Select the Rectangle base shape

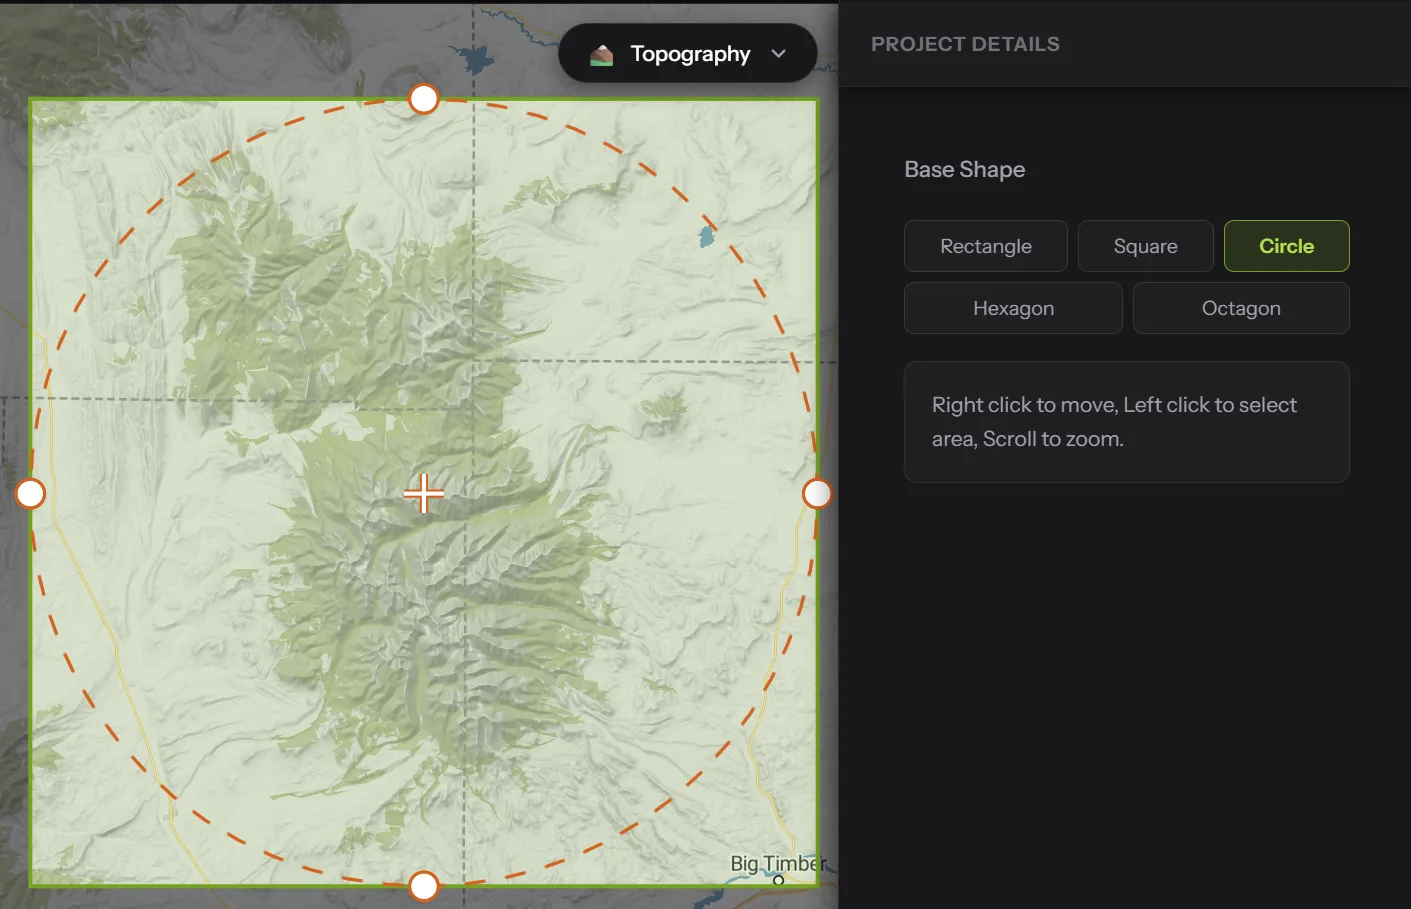click(x=985, y=246)
